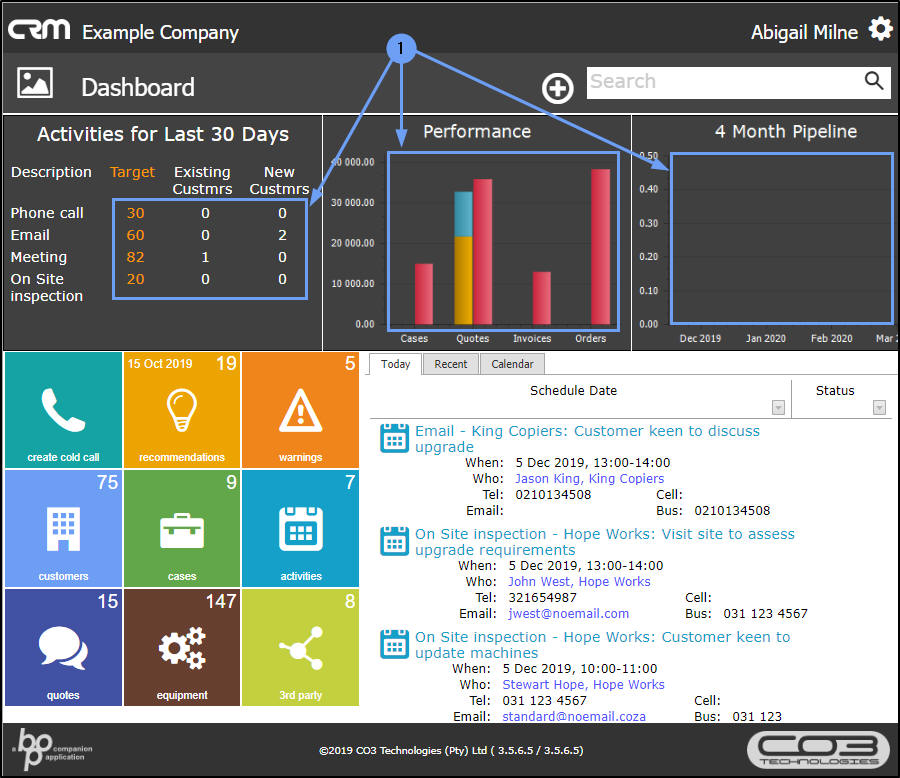This screenshot has width=900, height=778.
Task: Open the activities tile
Action: coord(300,528)
